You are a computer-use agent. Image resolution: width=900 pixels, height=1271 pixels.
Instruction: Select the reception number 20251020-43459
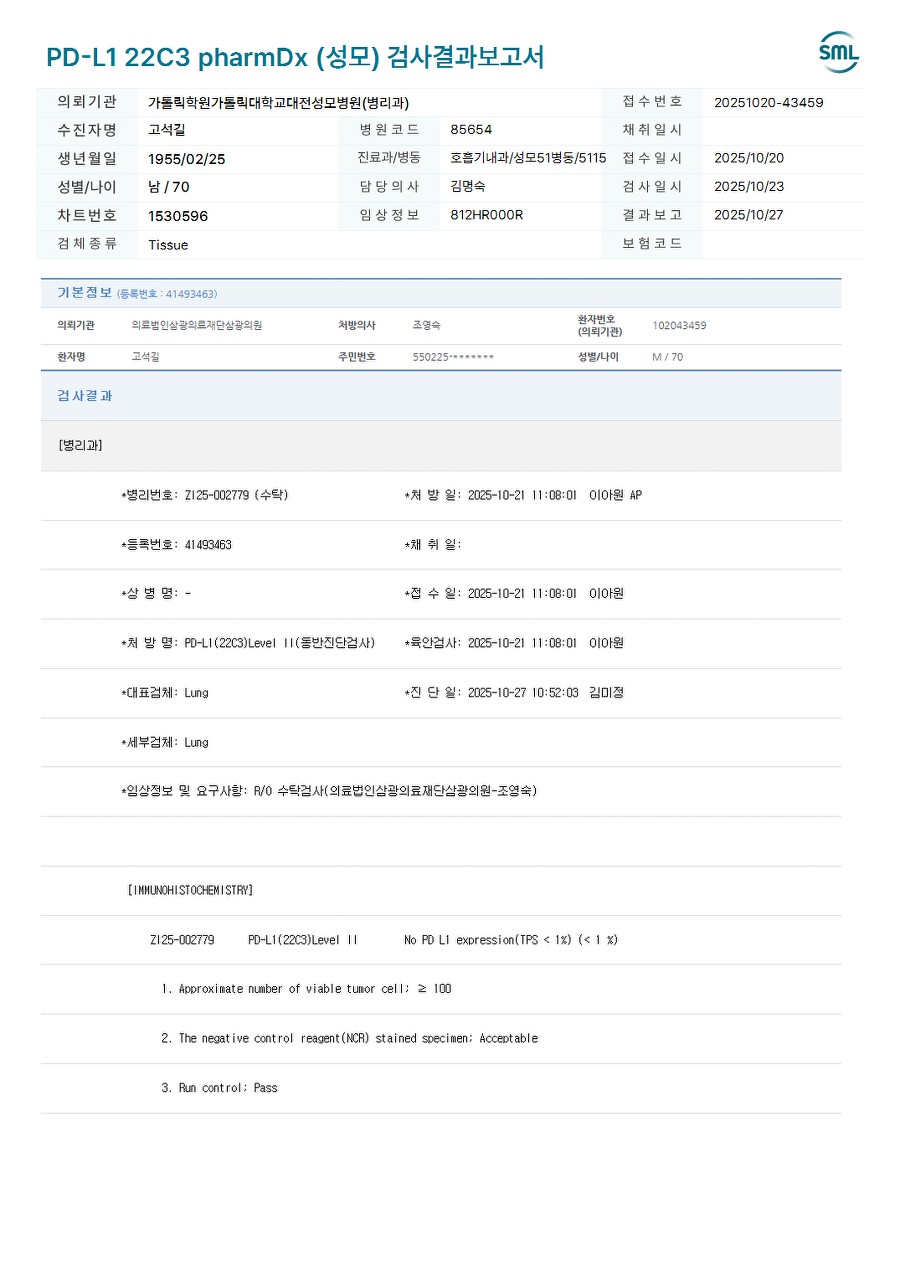(769, 102)
